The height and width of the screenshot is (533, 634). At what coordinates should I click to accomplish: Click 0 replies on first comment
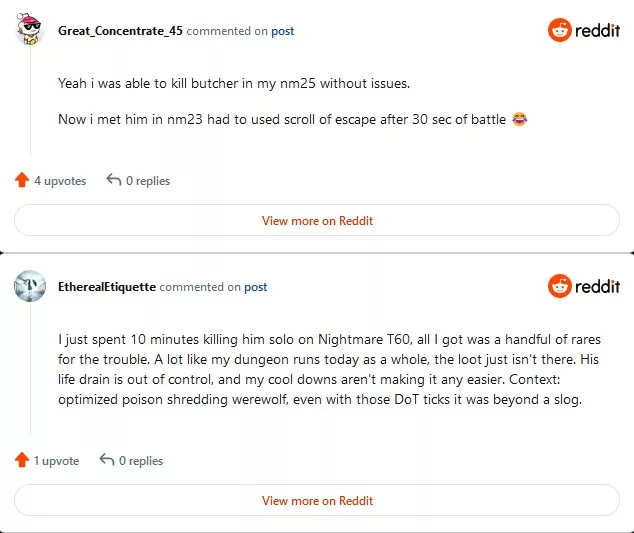coord(148,181)
